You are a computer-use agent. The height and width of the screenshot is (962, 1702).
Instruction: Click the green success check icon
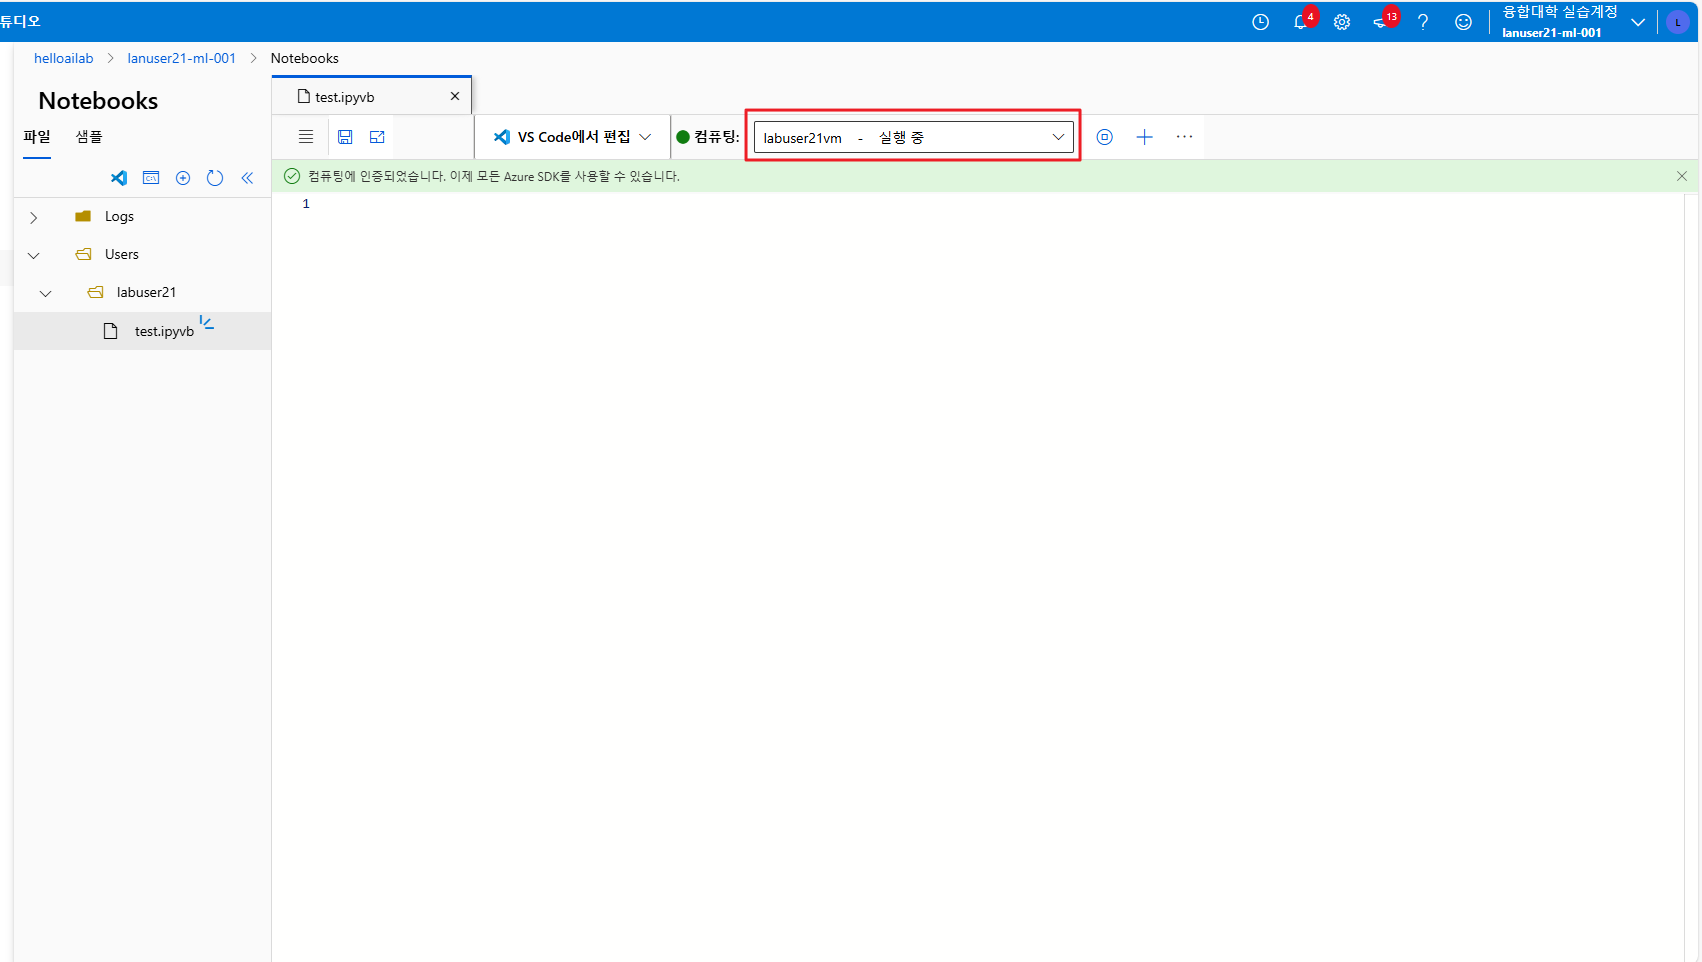292,176
